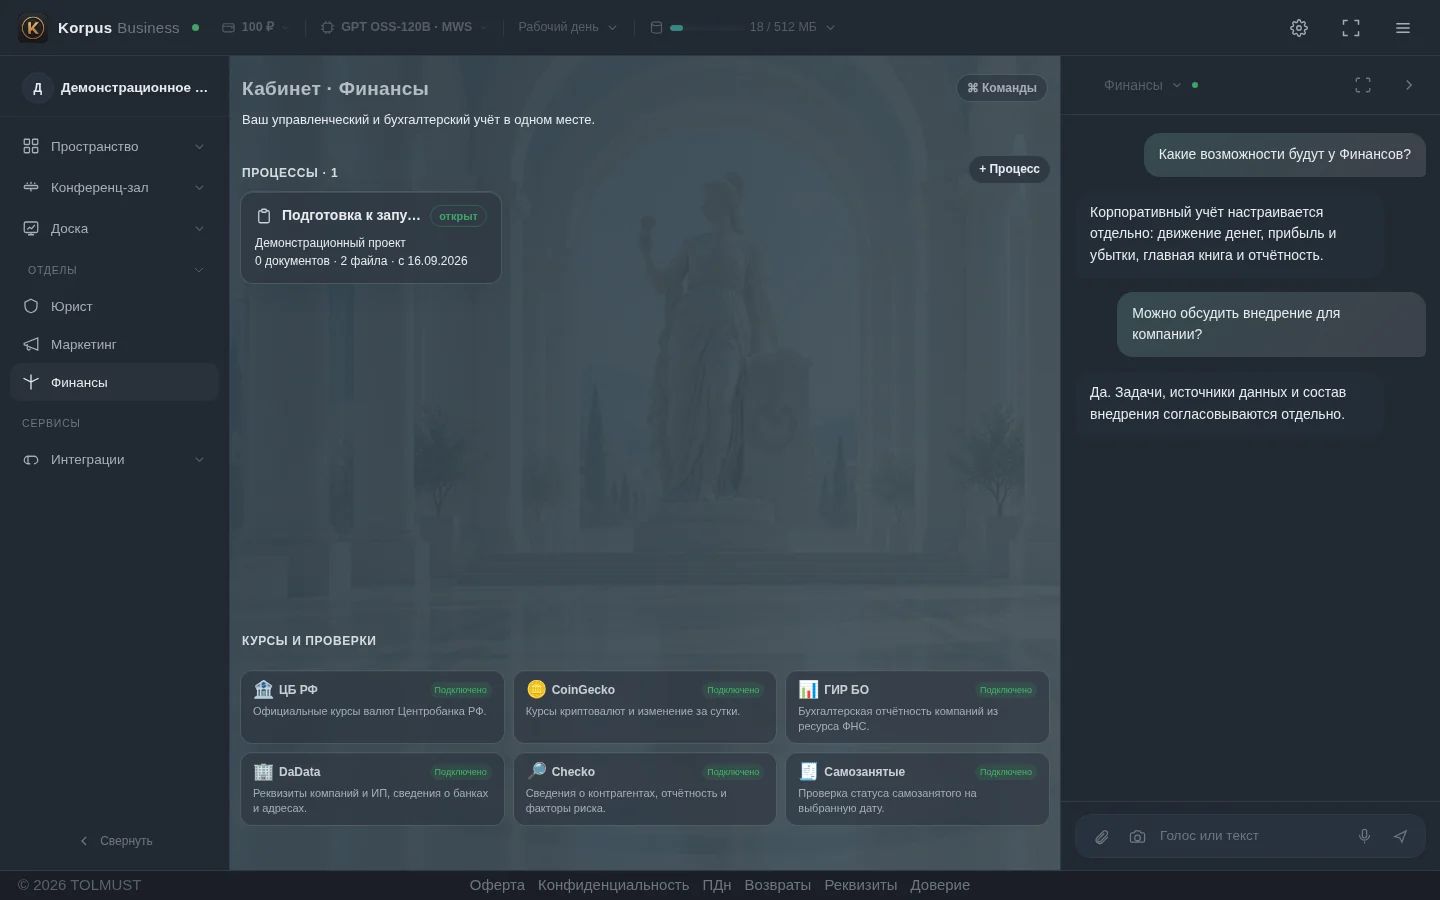Screen dimensions: 1440x900
Task: Open the hamburger menu icon
Action: [x=1403, y=28]
